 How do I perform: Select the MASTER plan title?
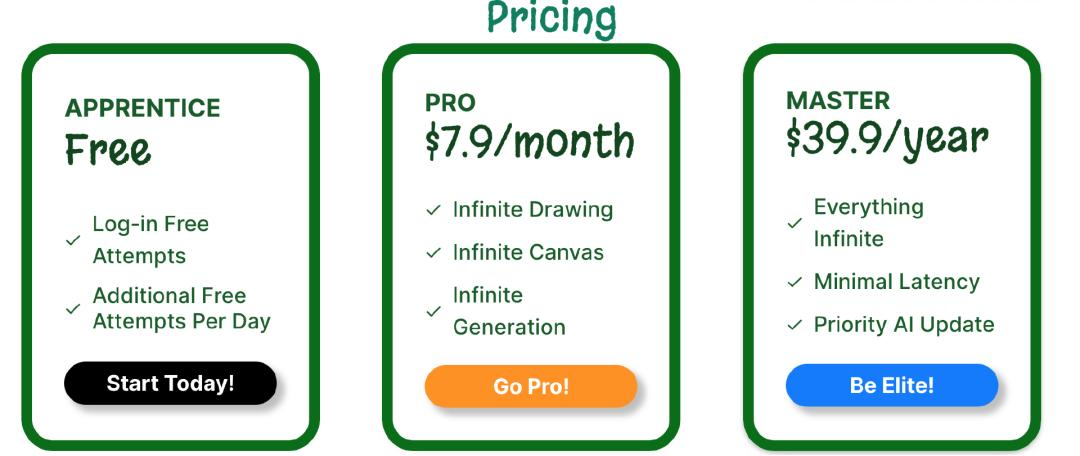click(x=838, y=101)
